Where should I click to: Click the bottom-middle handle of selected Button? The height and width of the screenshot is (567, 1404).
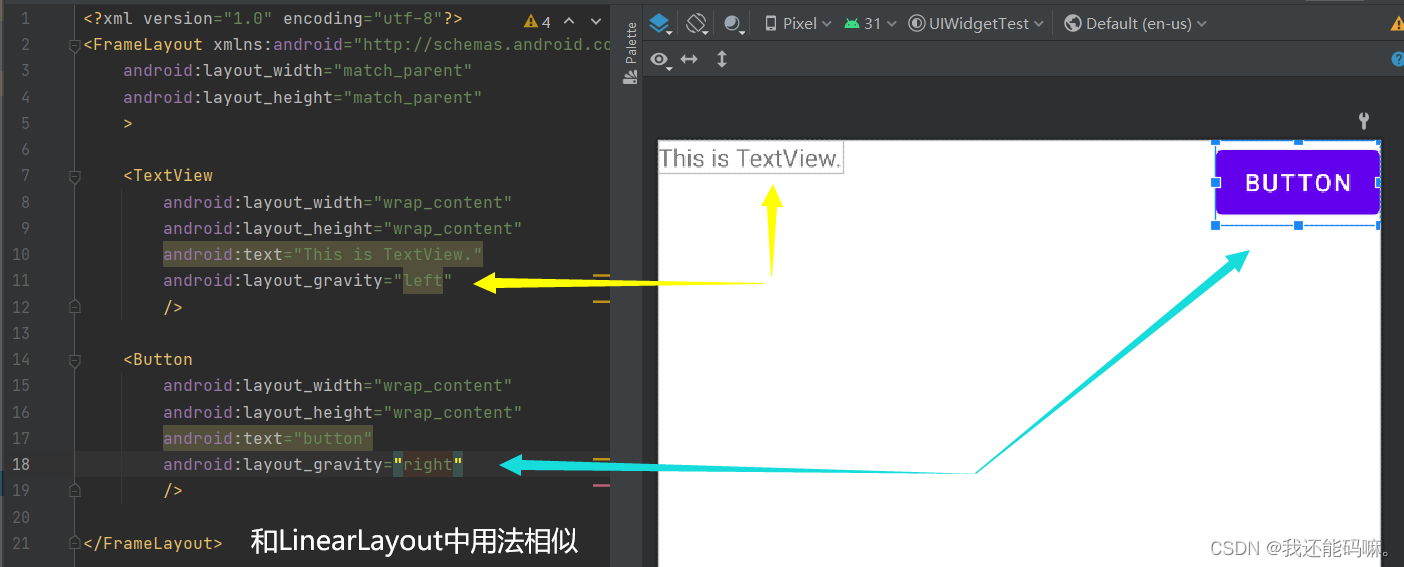tap(1298, 226)
